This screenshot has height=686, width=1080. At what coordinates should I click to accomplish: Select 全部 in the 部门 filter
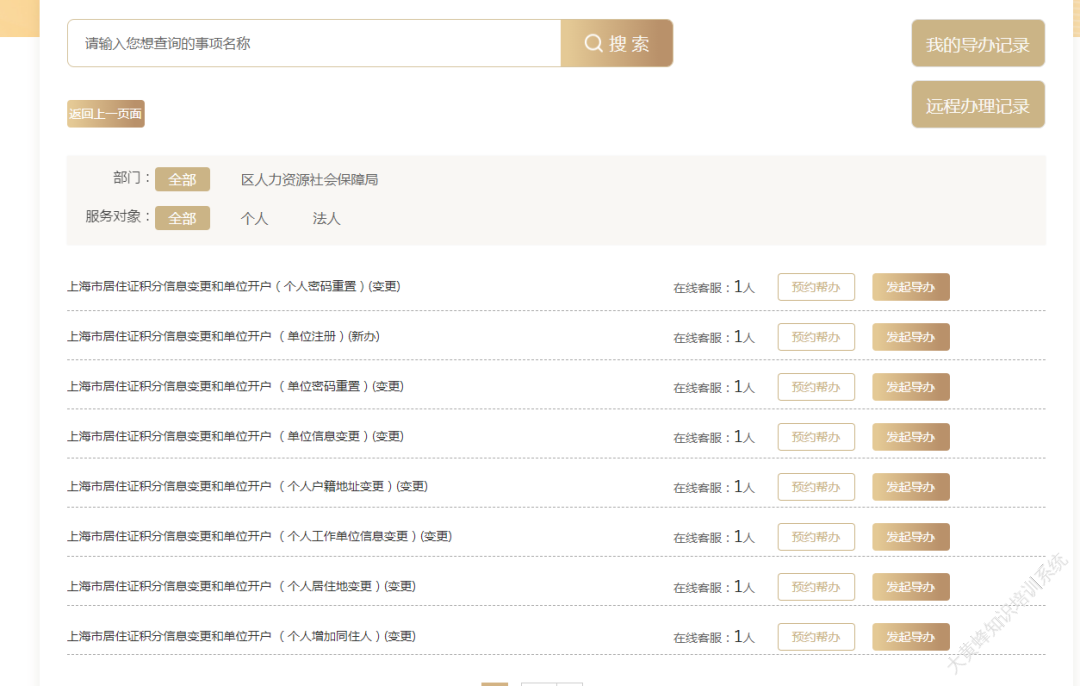[182, 179]
